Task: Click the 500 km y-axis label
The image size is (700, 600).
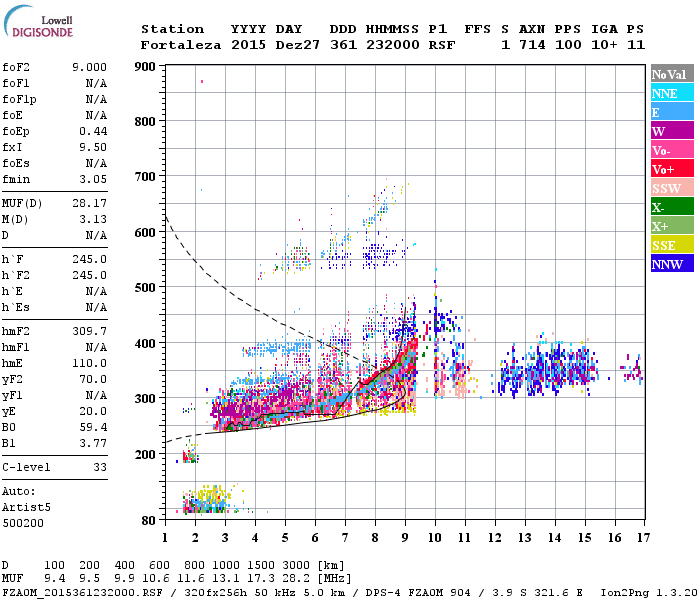Action: (x=145, y=288)
